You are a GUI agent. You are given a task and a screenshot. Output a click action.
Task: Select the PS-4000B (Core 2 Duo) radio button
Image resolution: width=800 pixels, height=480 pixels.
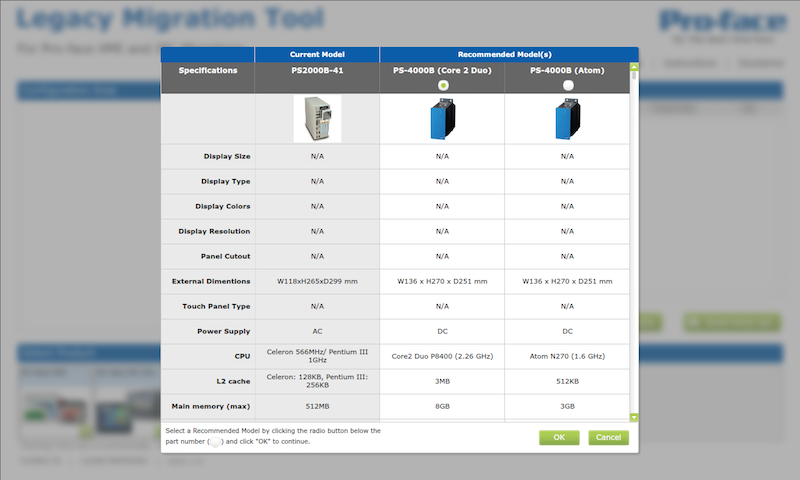tap(443, 85)
